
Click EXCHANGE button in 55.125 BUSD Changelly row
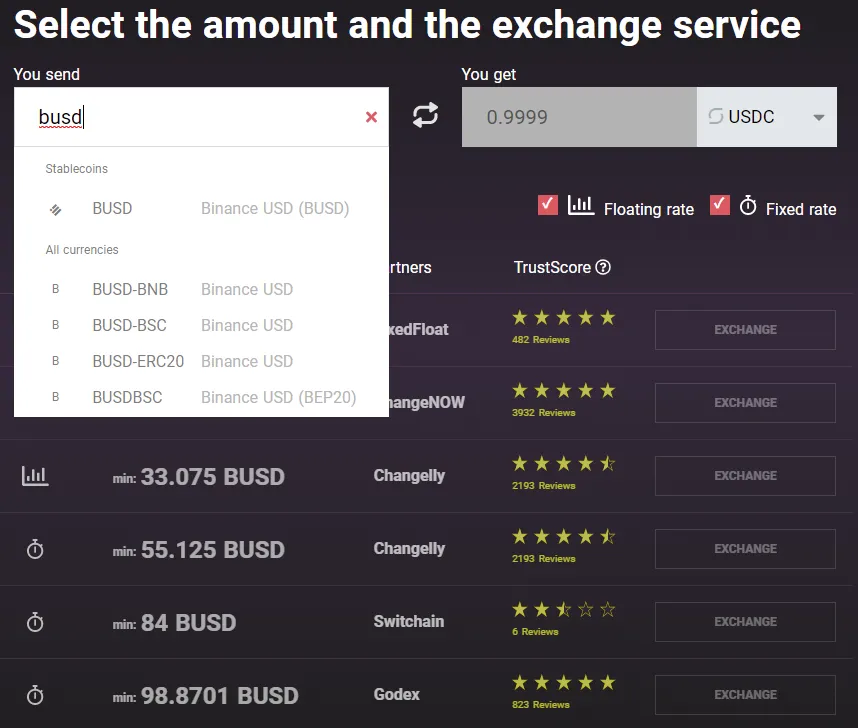pyautogui.click(x=745, y=548)
